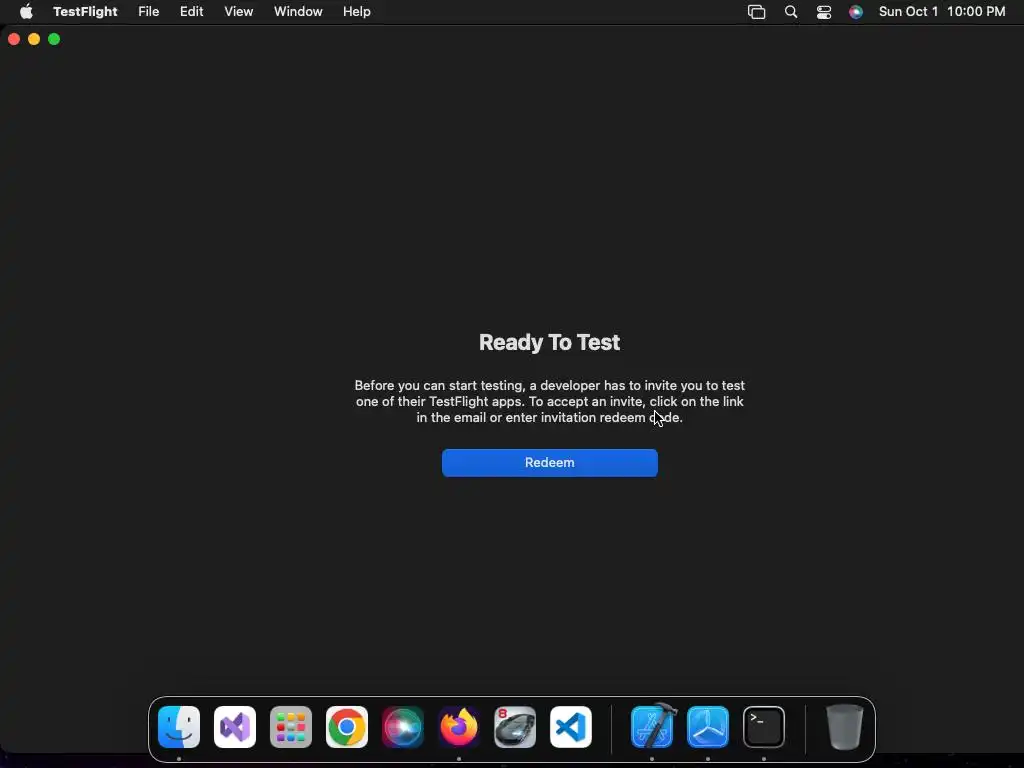Open the Asphalt 8 racing game icon

pyautogui.click(x=515, y=727)
